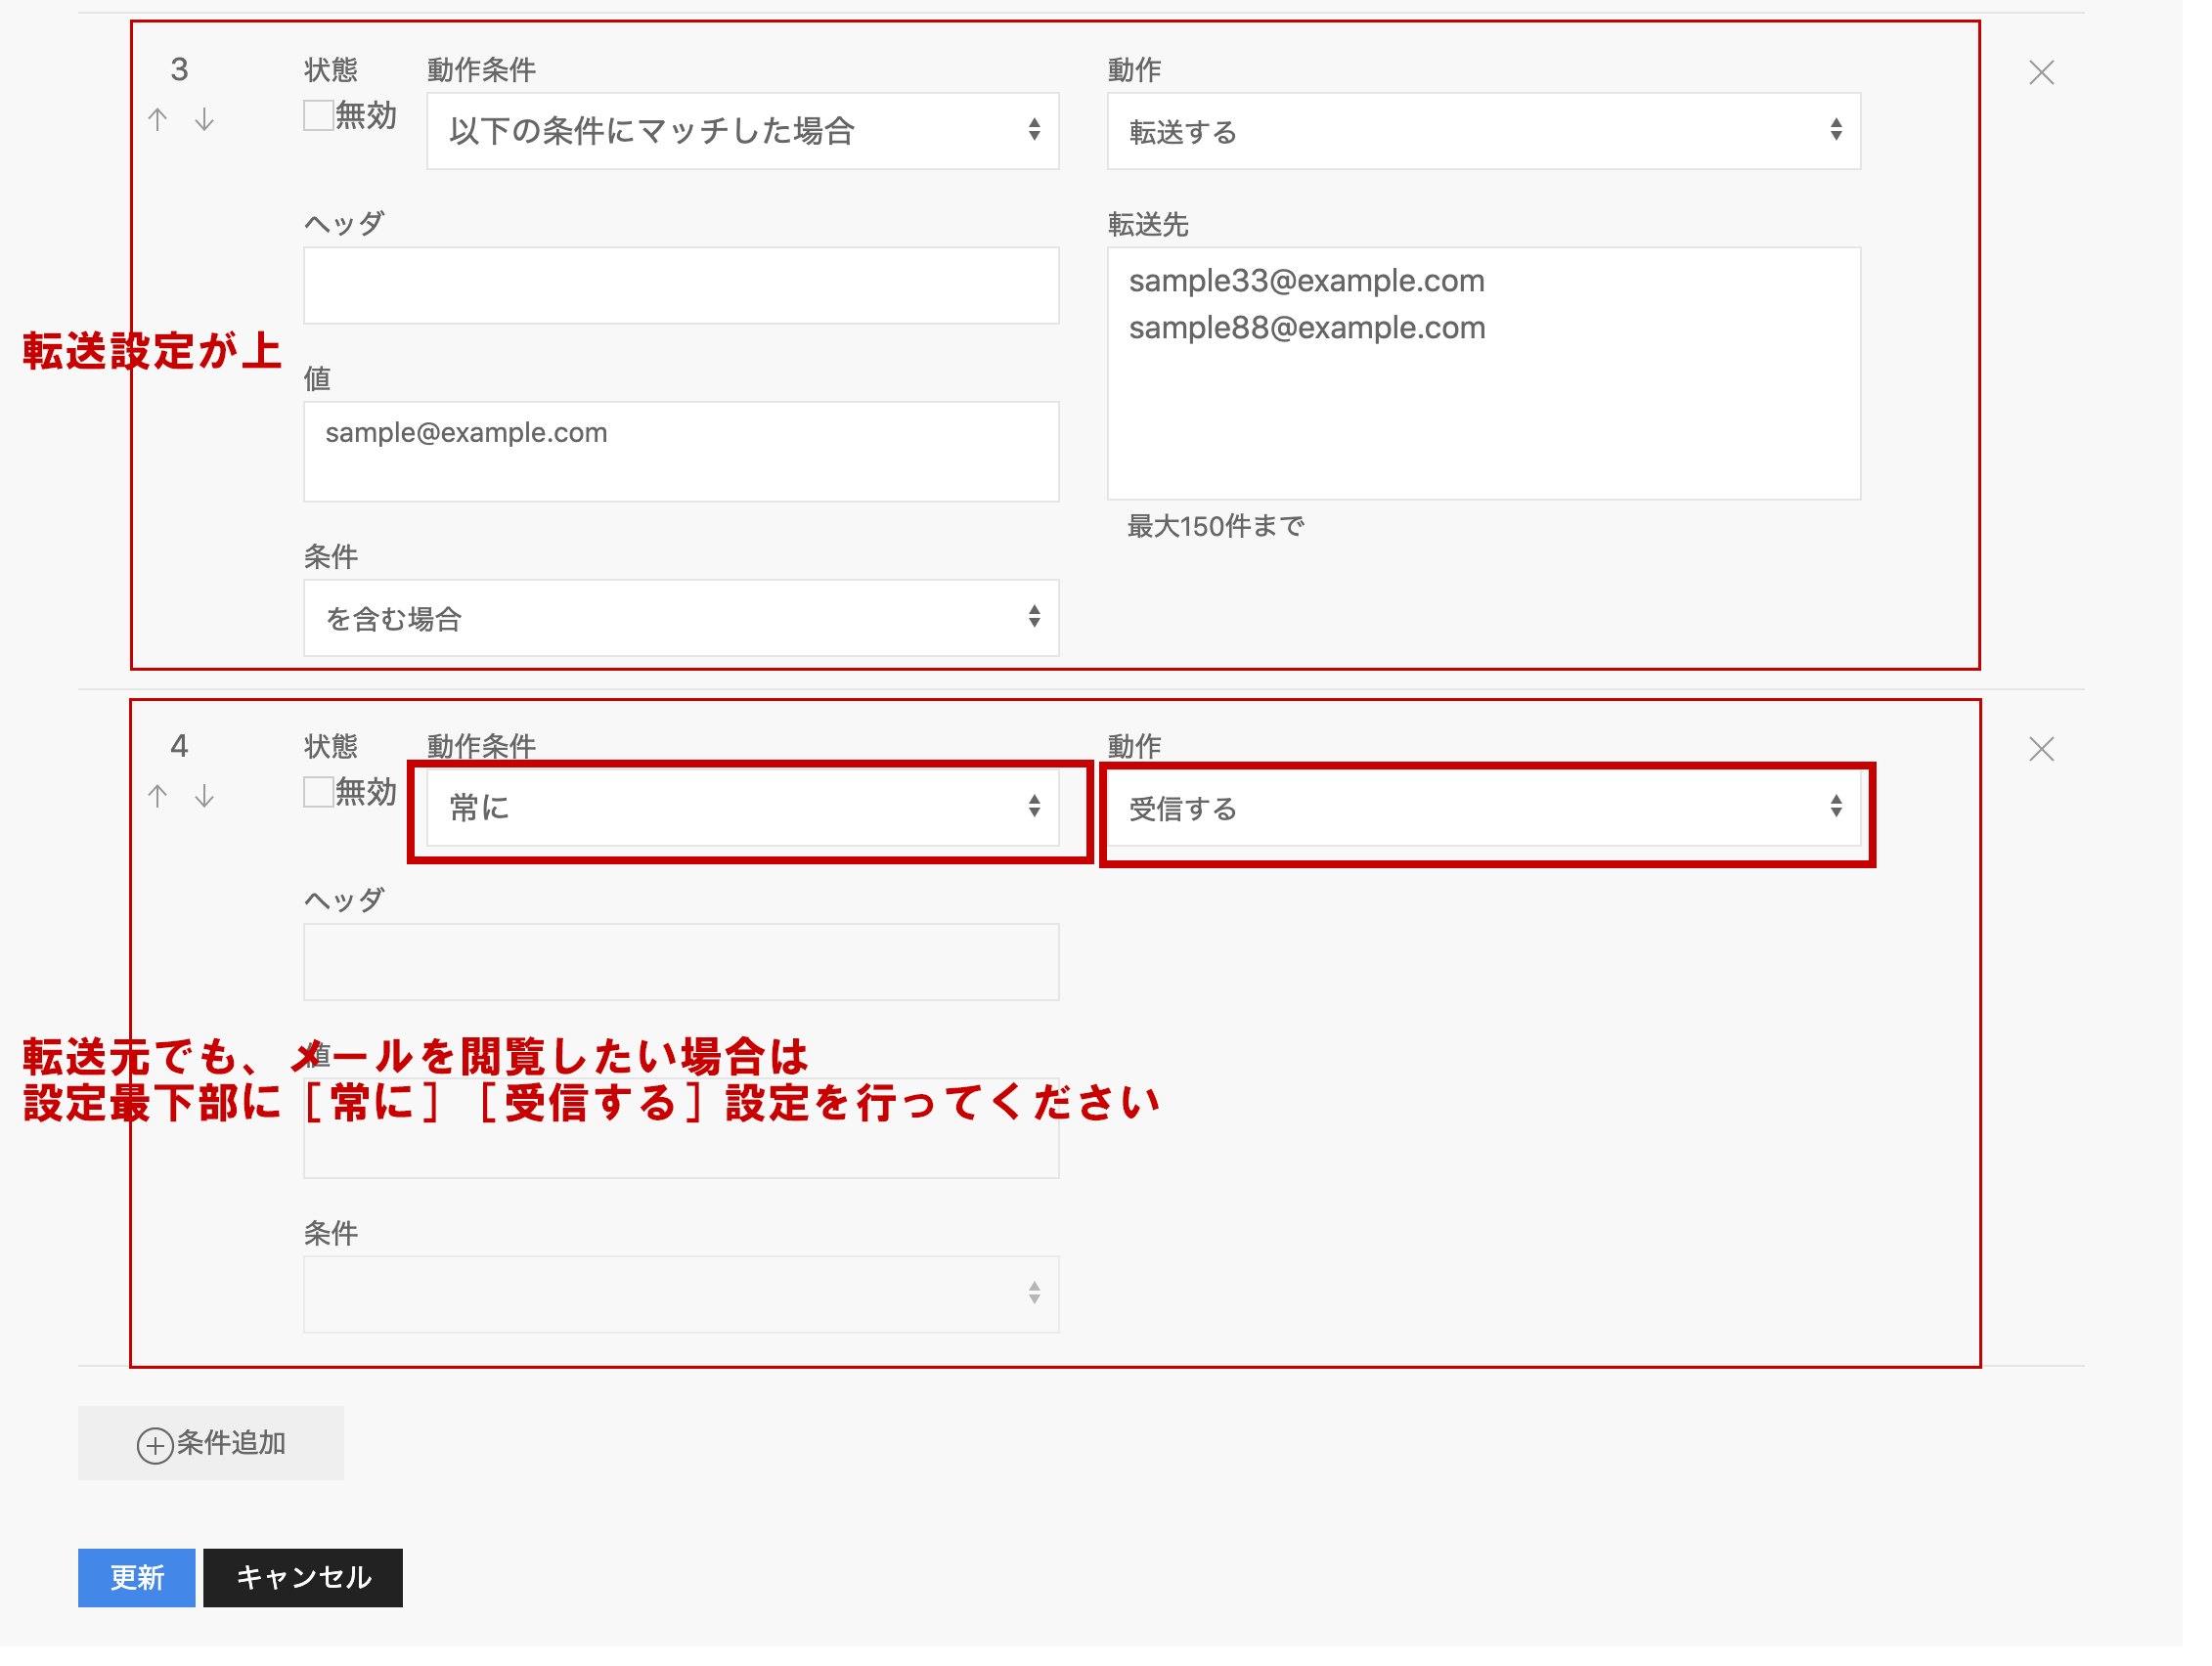Open the empty 条件 dropdown in rule 4

pyautogui.click(x=681, y=1294)
